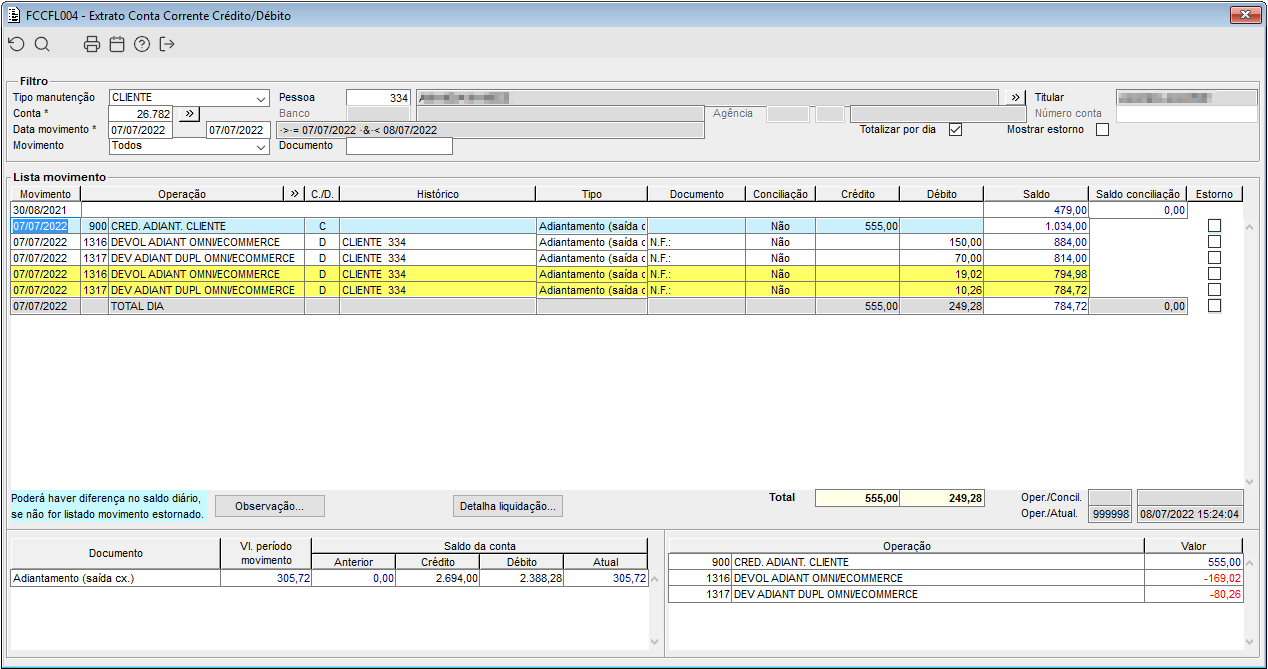The width and height of the screenshot is (1268, 669).
Task: Click the refresh/undo arrow toolbar icon
Action: coord(16,44)
